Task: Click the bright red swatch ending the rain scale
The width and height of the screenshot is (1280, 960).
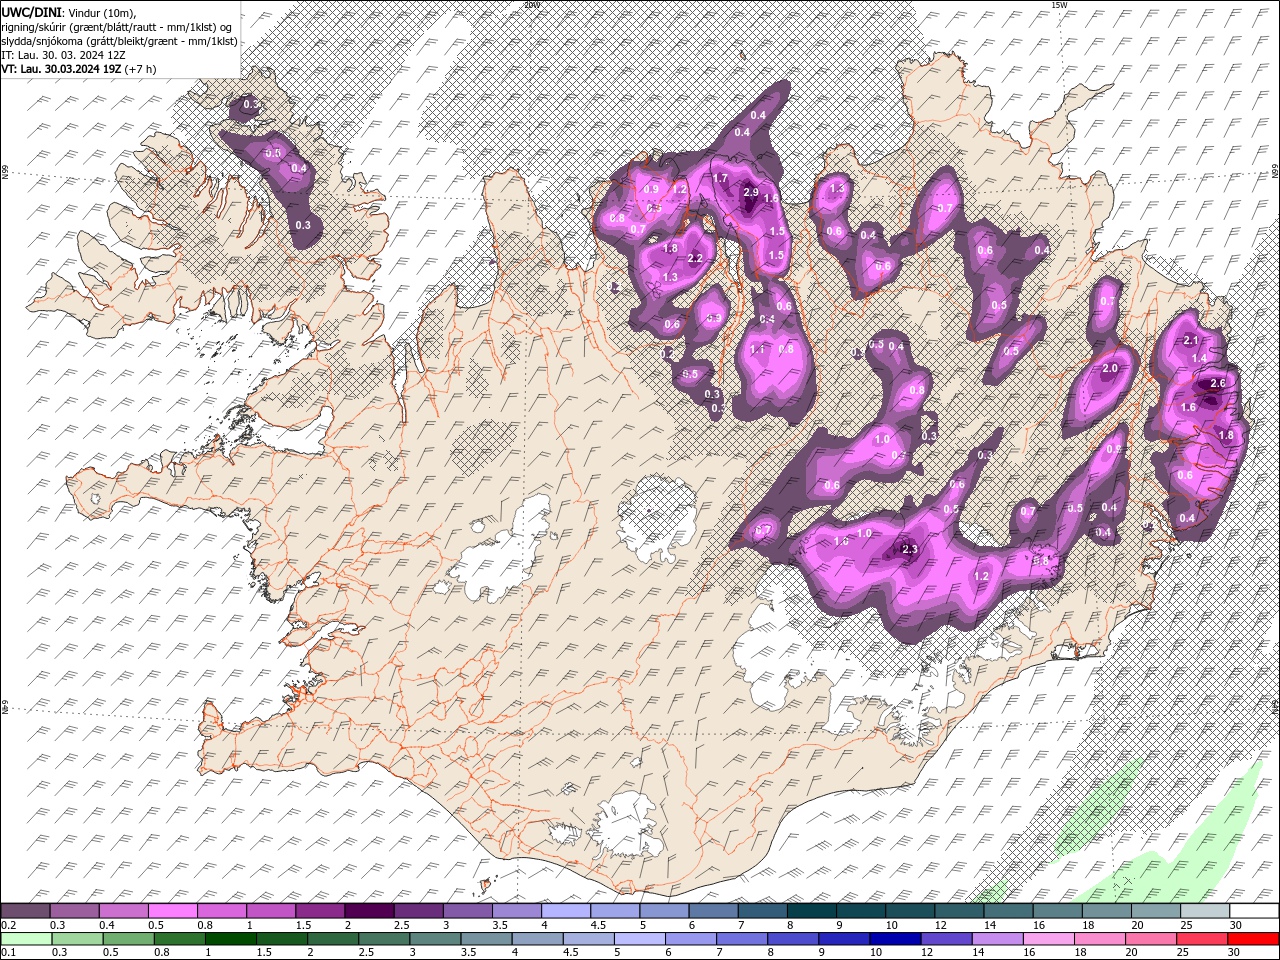Action: point(1253,939)
